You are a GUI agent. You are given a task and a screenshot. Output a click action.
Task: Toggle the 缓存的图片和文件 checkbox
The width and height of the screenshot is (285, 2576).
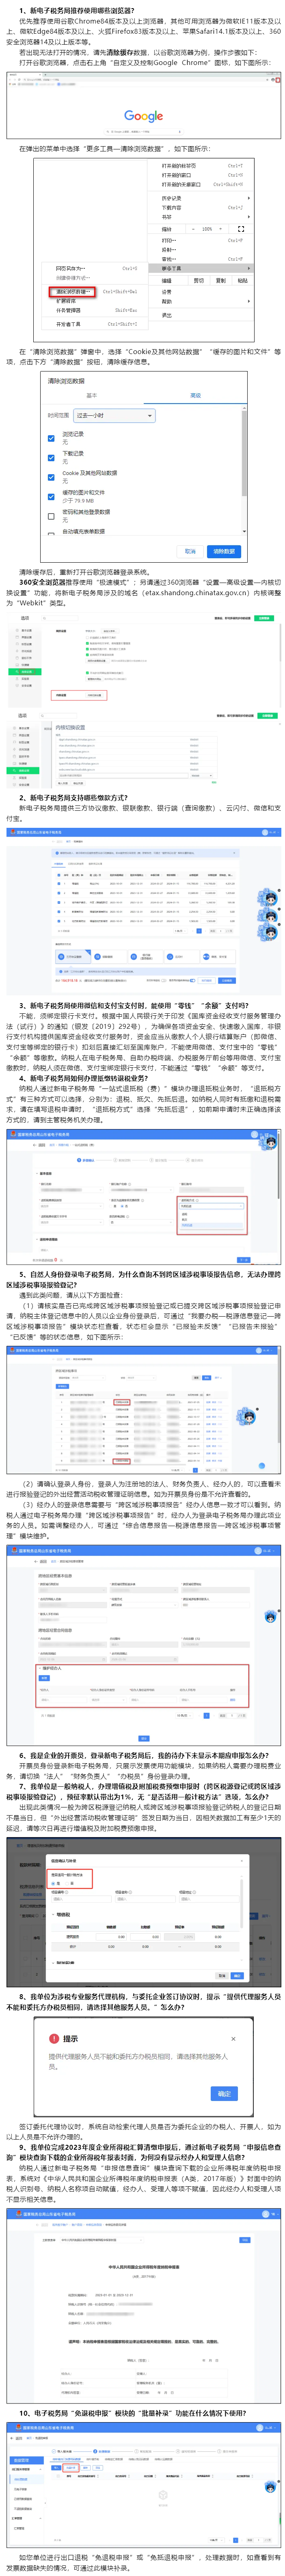point(51,496)
